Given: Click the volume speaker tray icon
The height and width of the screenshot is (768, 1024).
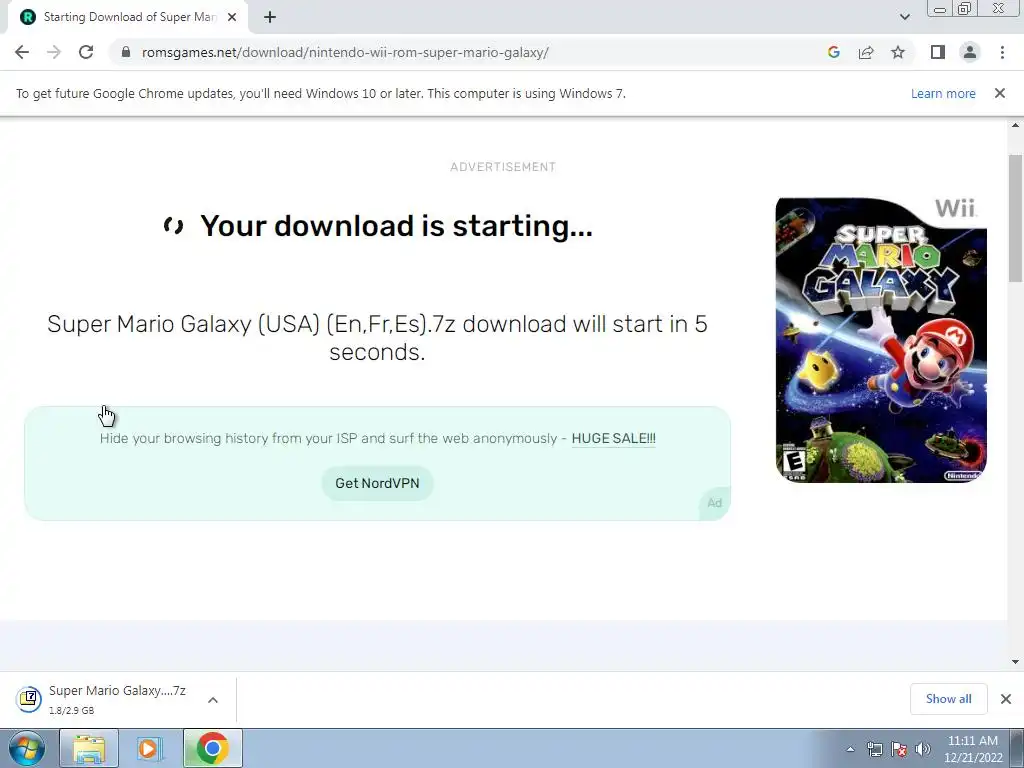Looking at the screenshot, I should (x=923, y=749).
